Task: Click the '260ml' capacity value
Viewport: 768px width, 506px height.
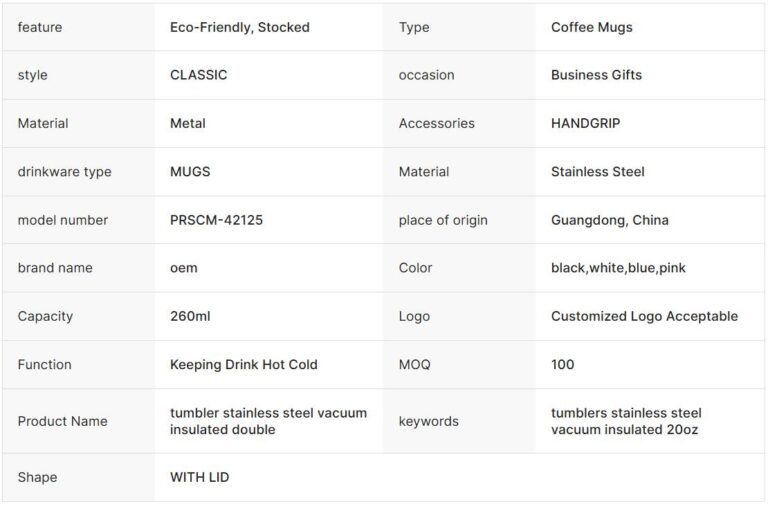Action: coord(190,316)
